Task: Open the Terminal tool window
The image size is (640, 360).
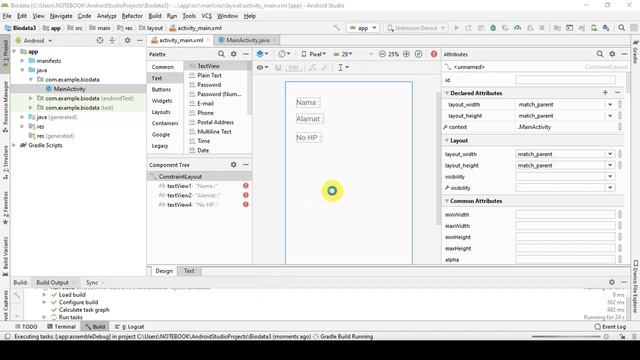Action: tap(61, 327)
